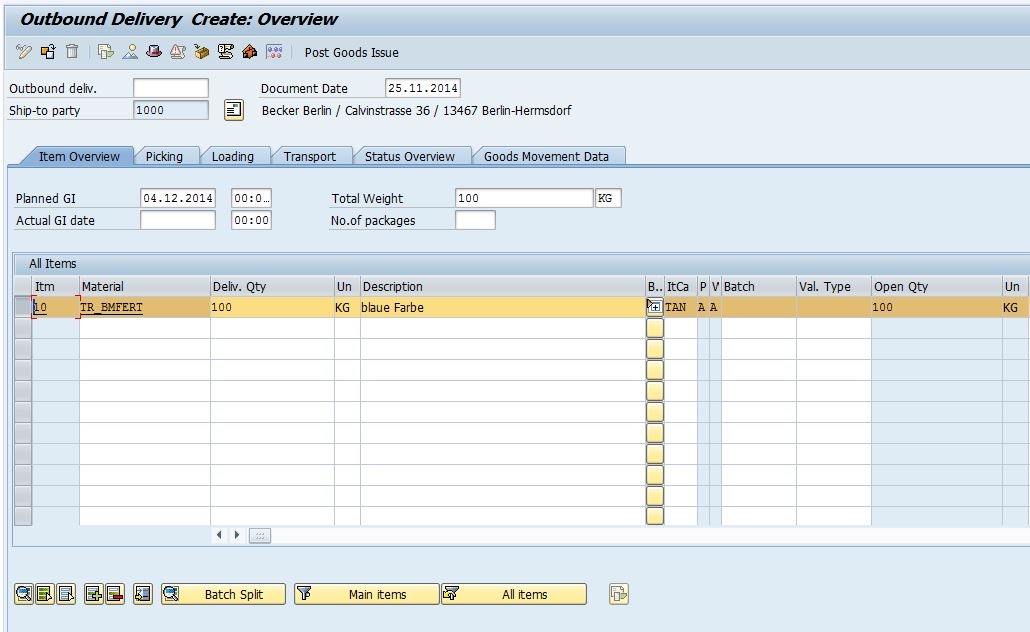Click the Header details hat icon

coord(154,52)
